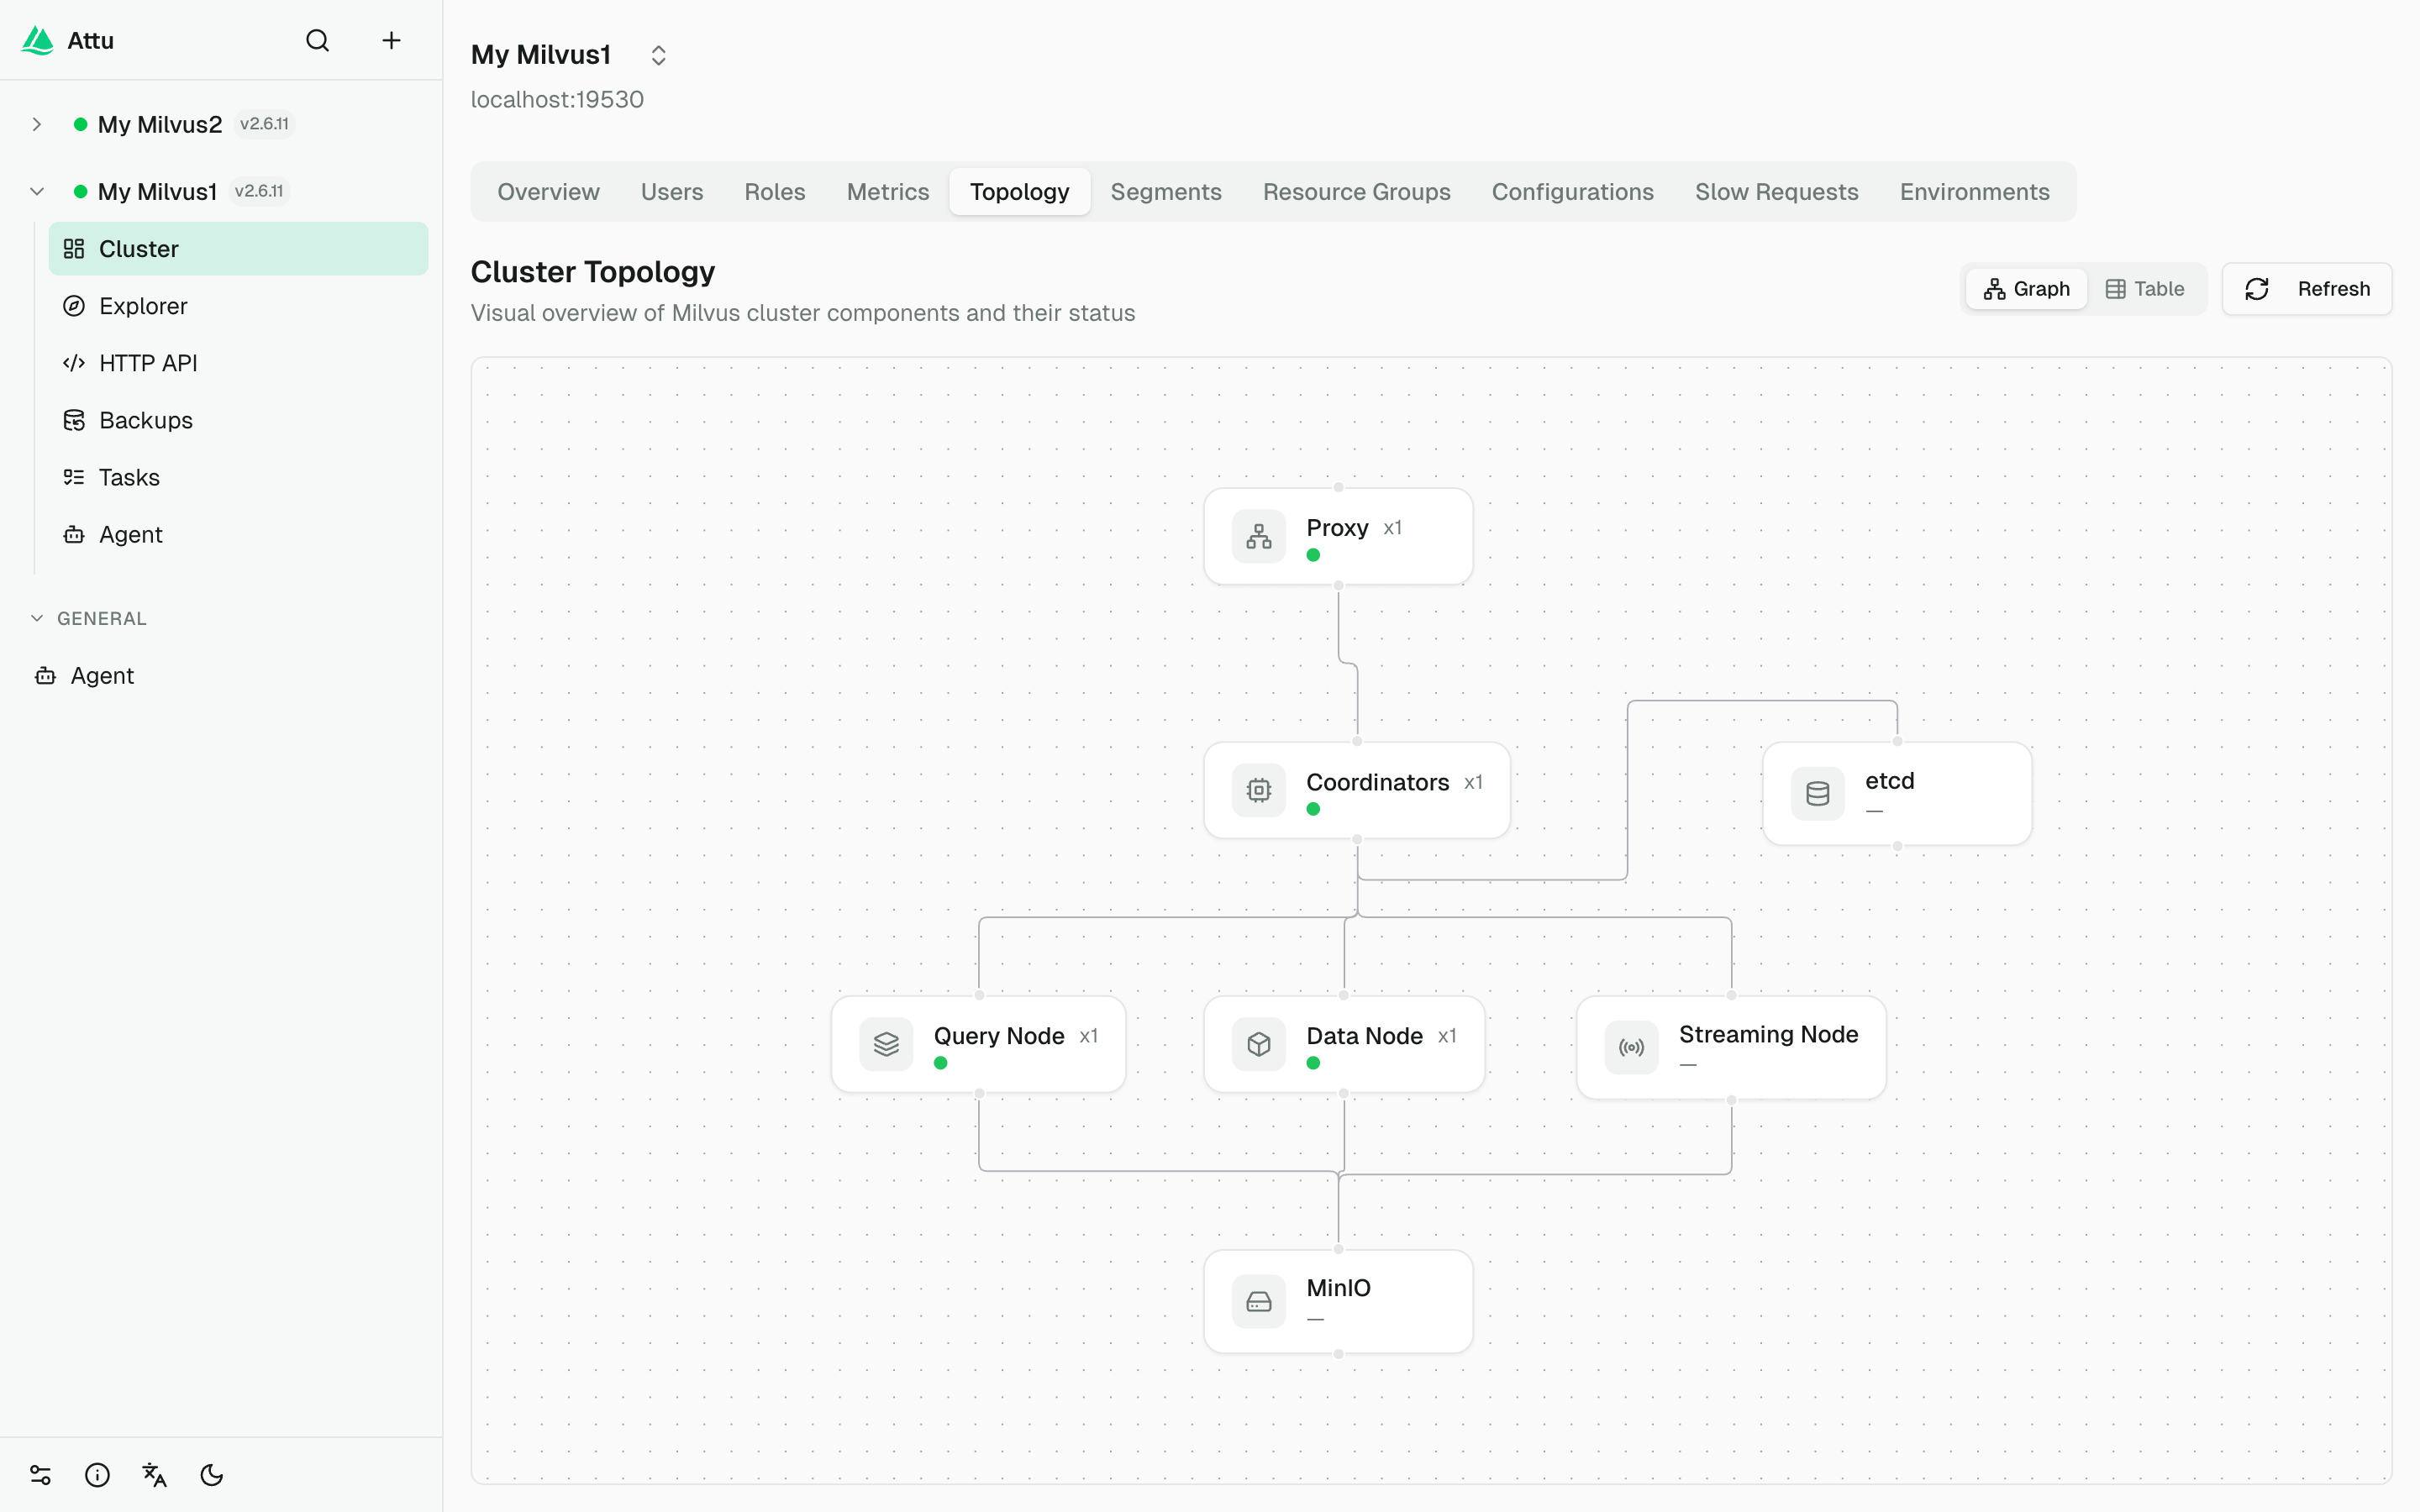Select the Coordinators node card
Image resolution: width=2420 pixels, height=1512 pixels.
(x=1357, y=791)
